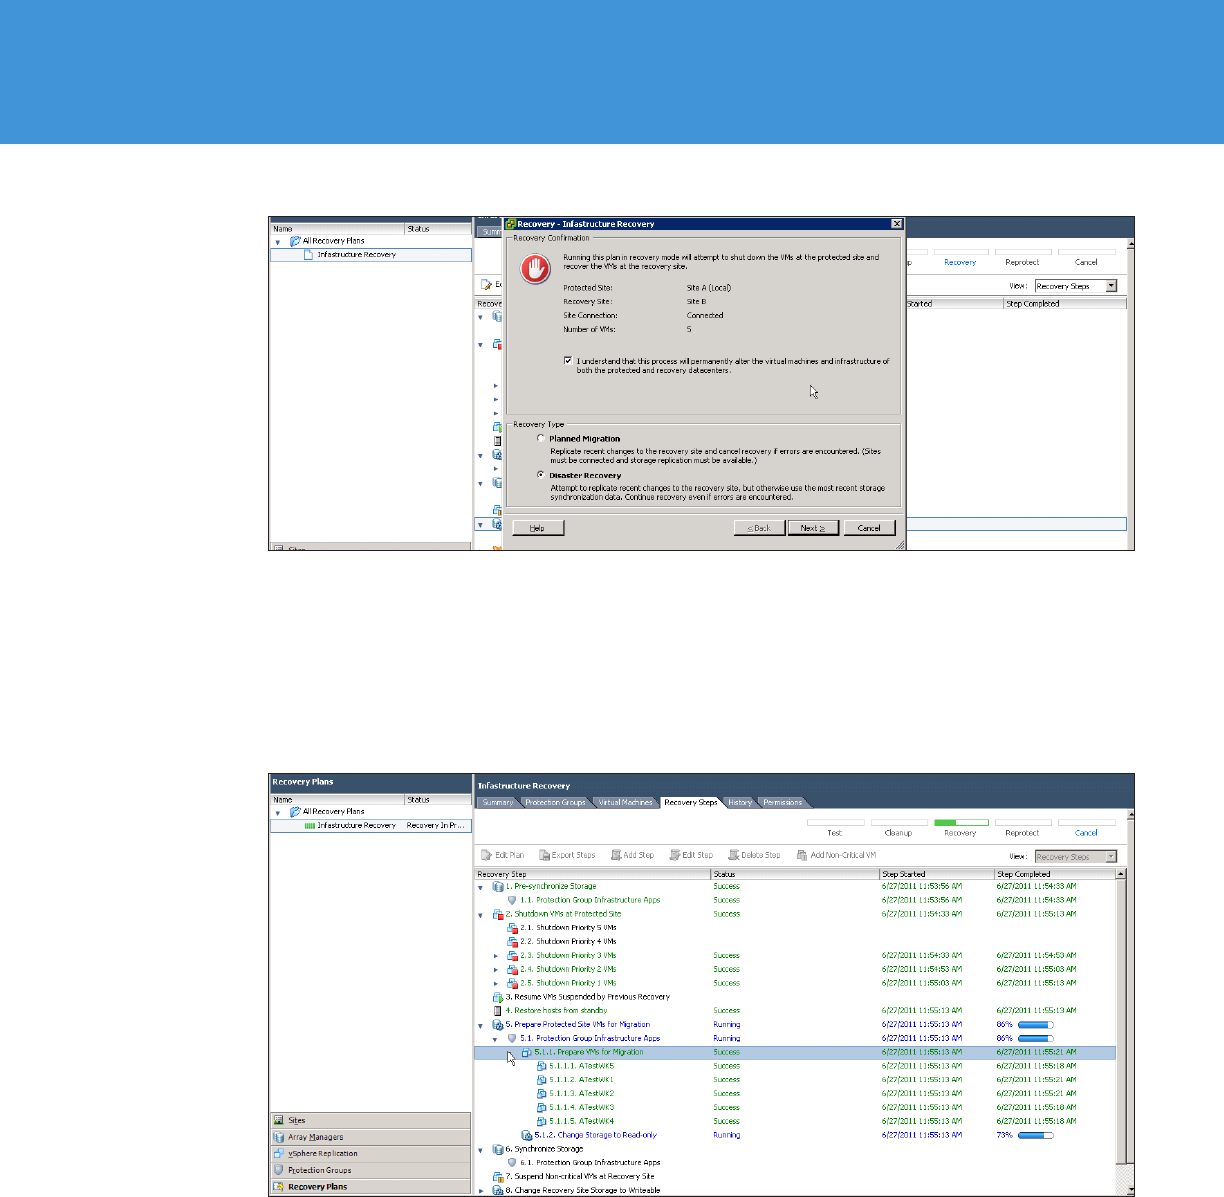Click the Export Steps toolbar icon
Image resolution: width=1224 pixels, height=1197 pixels.
coord(544,855)
